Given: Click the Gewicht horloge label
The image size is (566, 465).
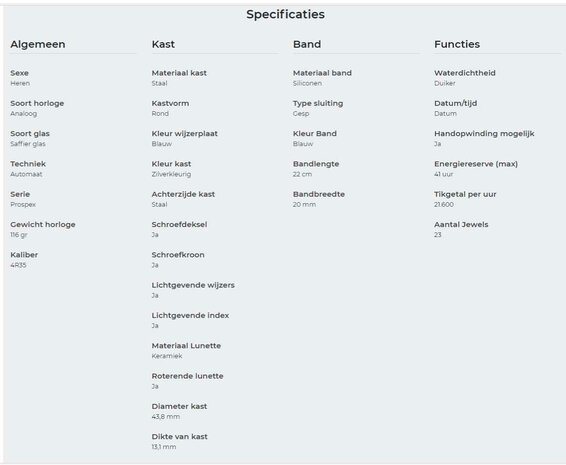Looking at the screenshot, I should coord(43,225).
